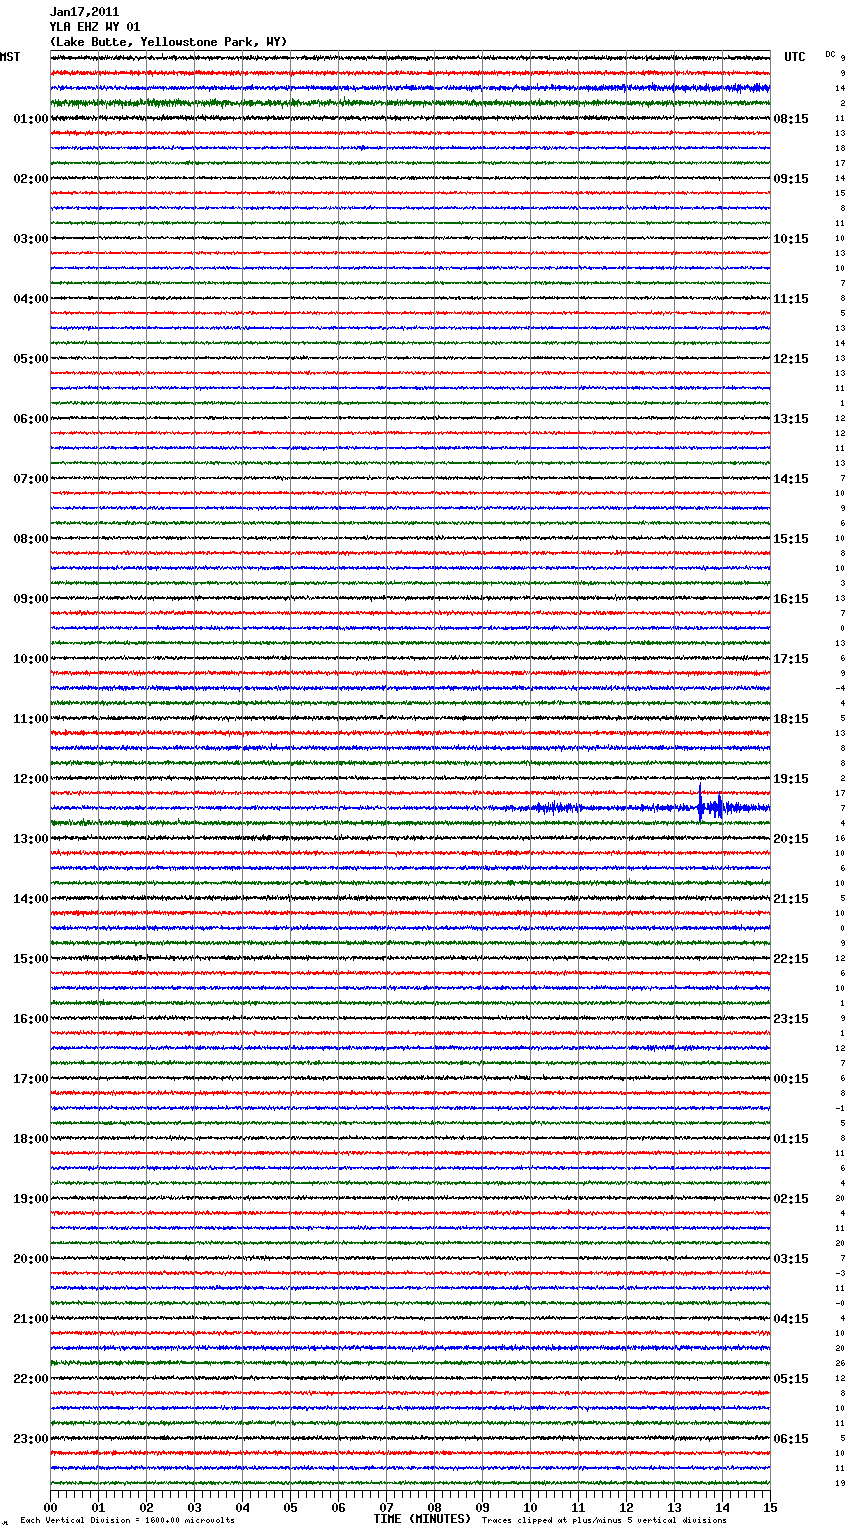Click the 21:15 UTC time label

[x=791, y=899]
